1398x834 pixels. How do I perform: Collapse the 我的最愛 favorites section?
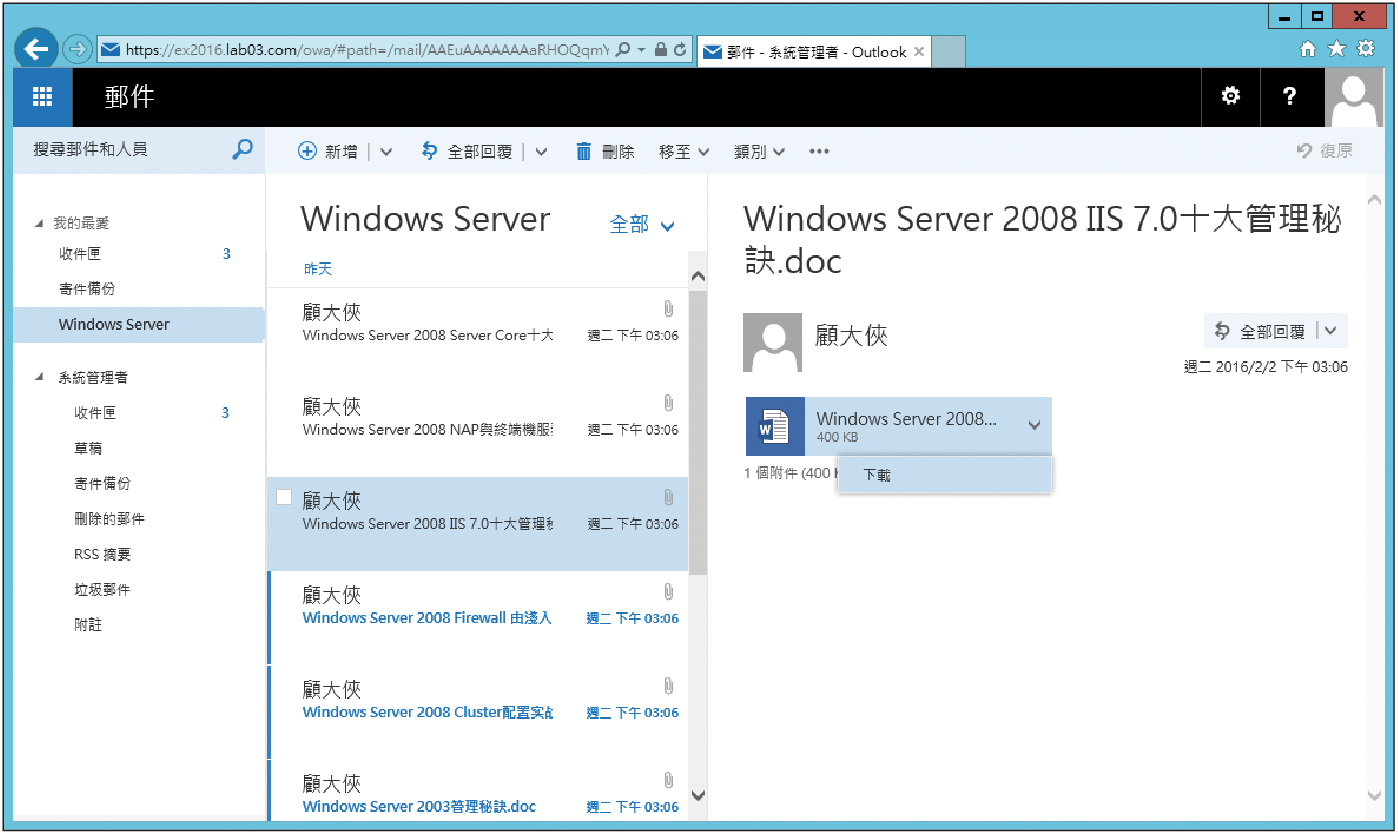[40, 223]
